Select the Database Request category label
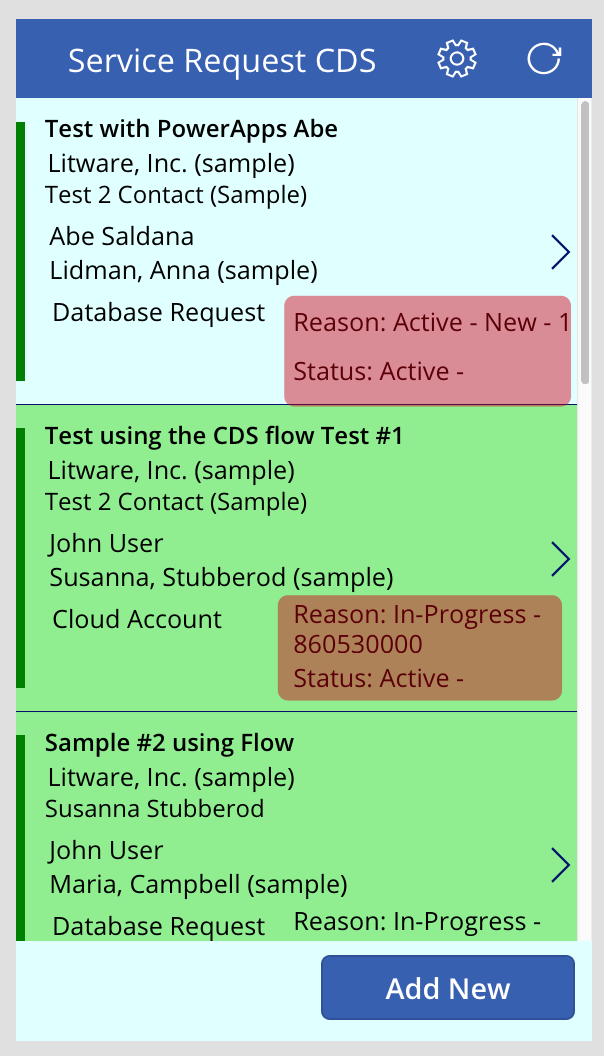The width and height of the screenshot is (604, 1056). coord(158,312)
